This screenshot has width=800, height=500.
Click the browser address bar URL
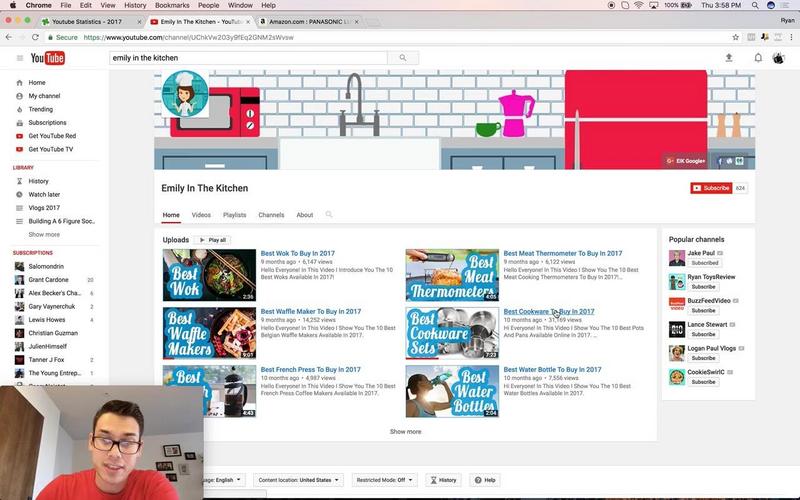tap(188, 37)
